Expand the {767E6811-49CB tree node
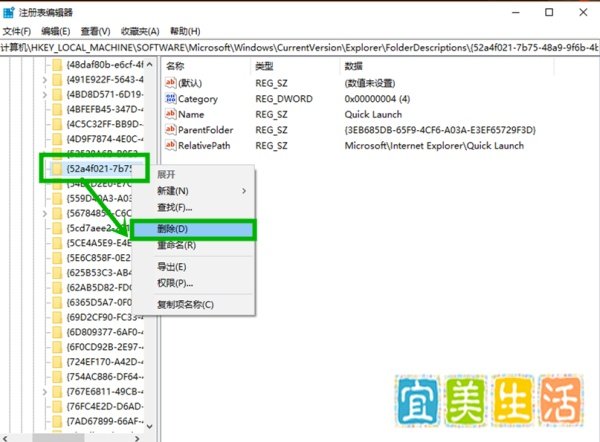Screen dimensions: 600x442 [x=44, y=391]
